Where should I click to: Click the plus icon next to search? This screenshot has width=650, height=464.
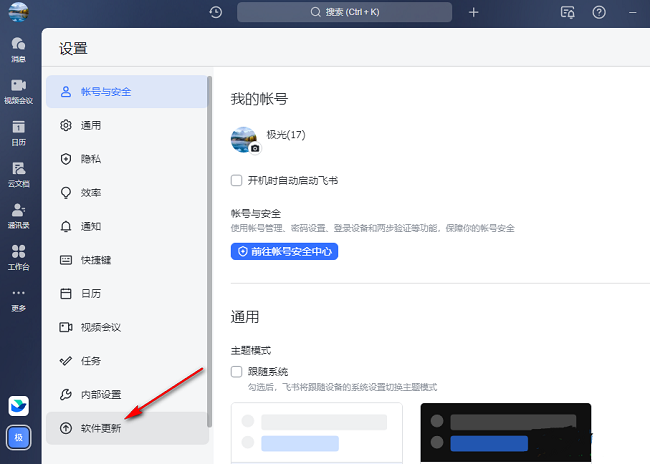click(x=474, y=12)
